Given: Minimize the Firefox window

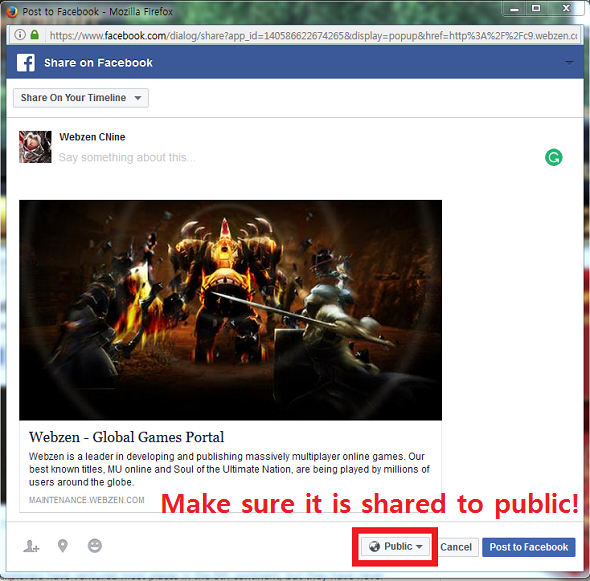Looking at the screenshot, I should pos(514,9).
